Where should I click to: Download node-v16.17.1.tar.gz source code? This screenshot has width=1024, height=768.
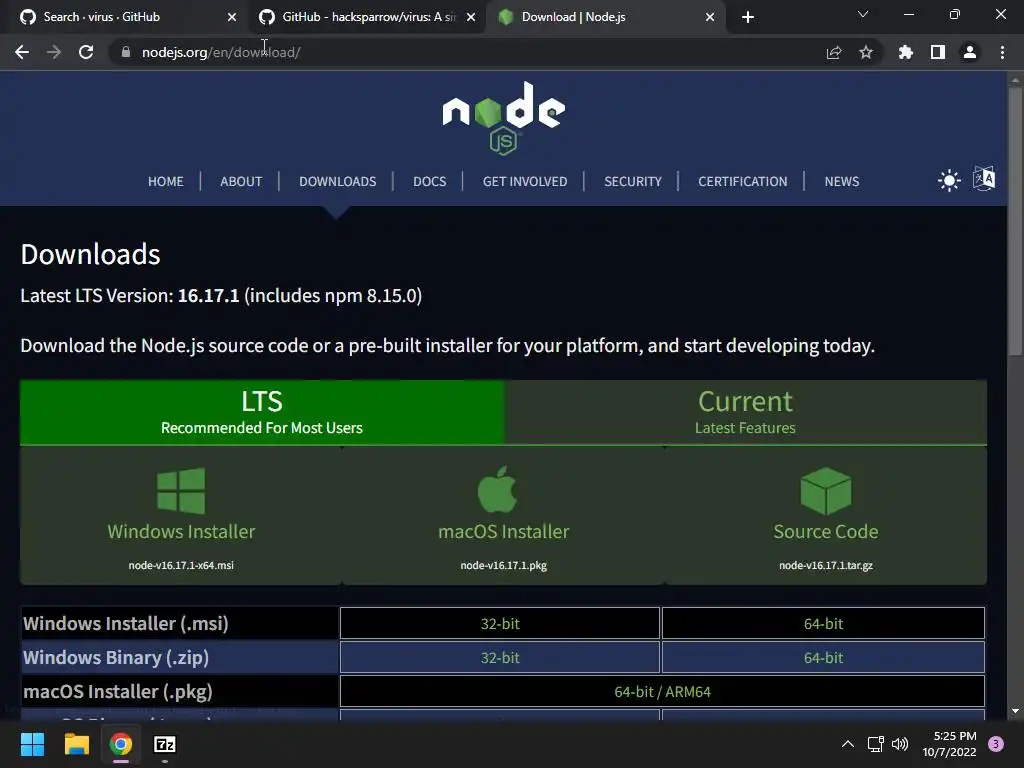coord(825,515)
